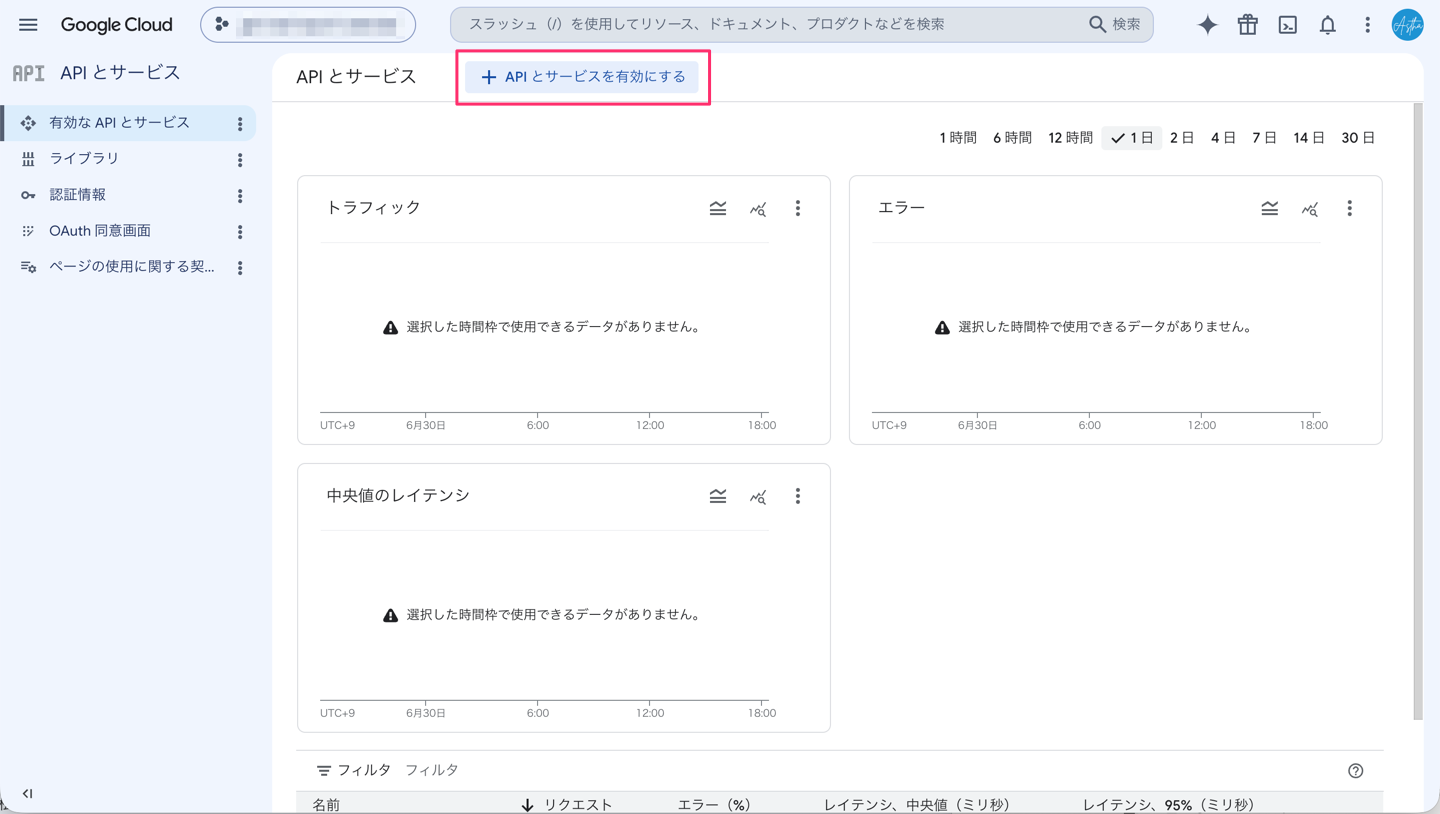Select the 6 時間 time range
Screen dimensions: 1440x814
[1012, 138]
